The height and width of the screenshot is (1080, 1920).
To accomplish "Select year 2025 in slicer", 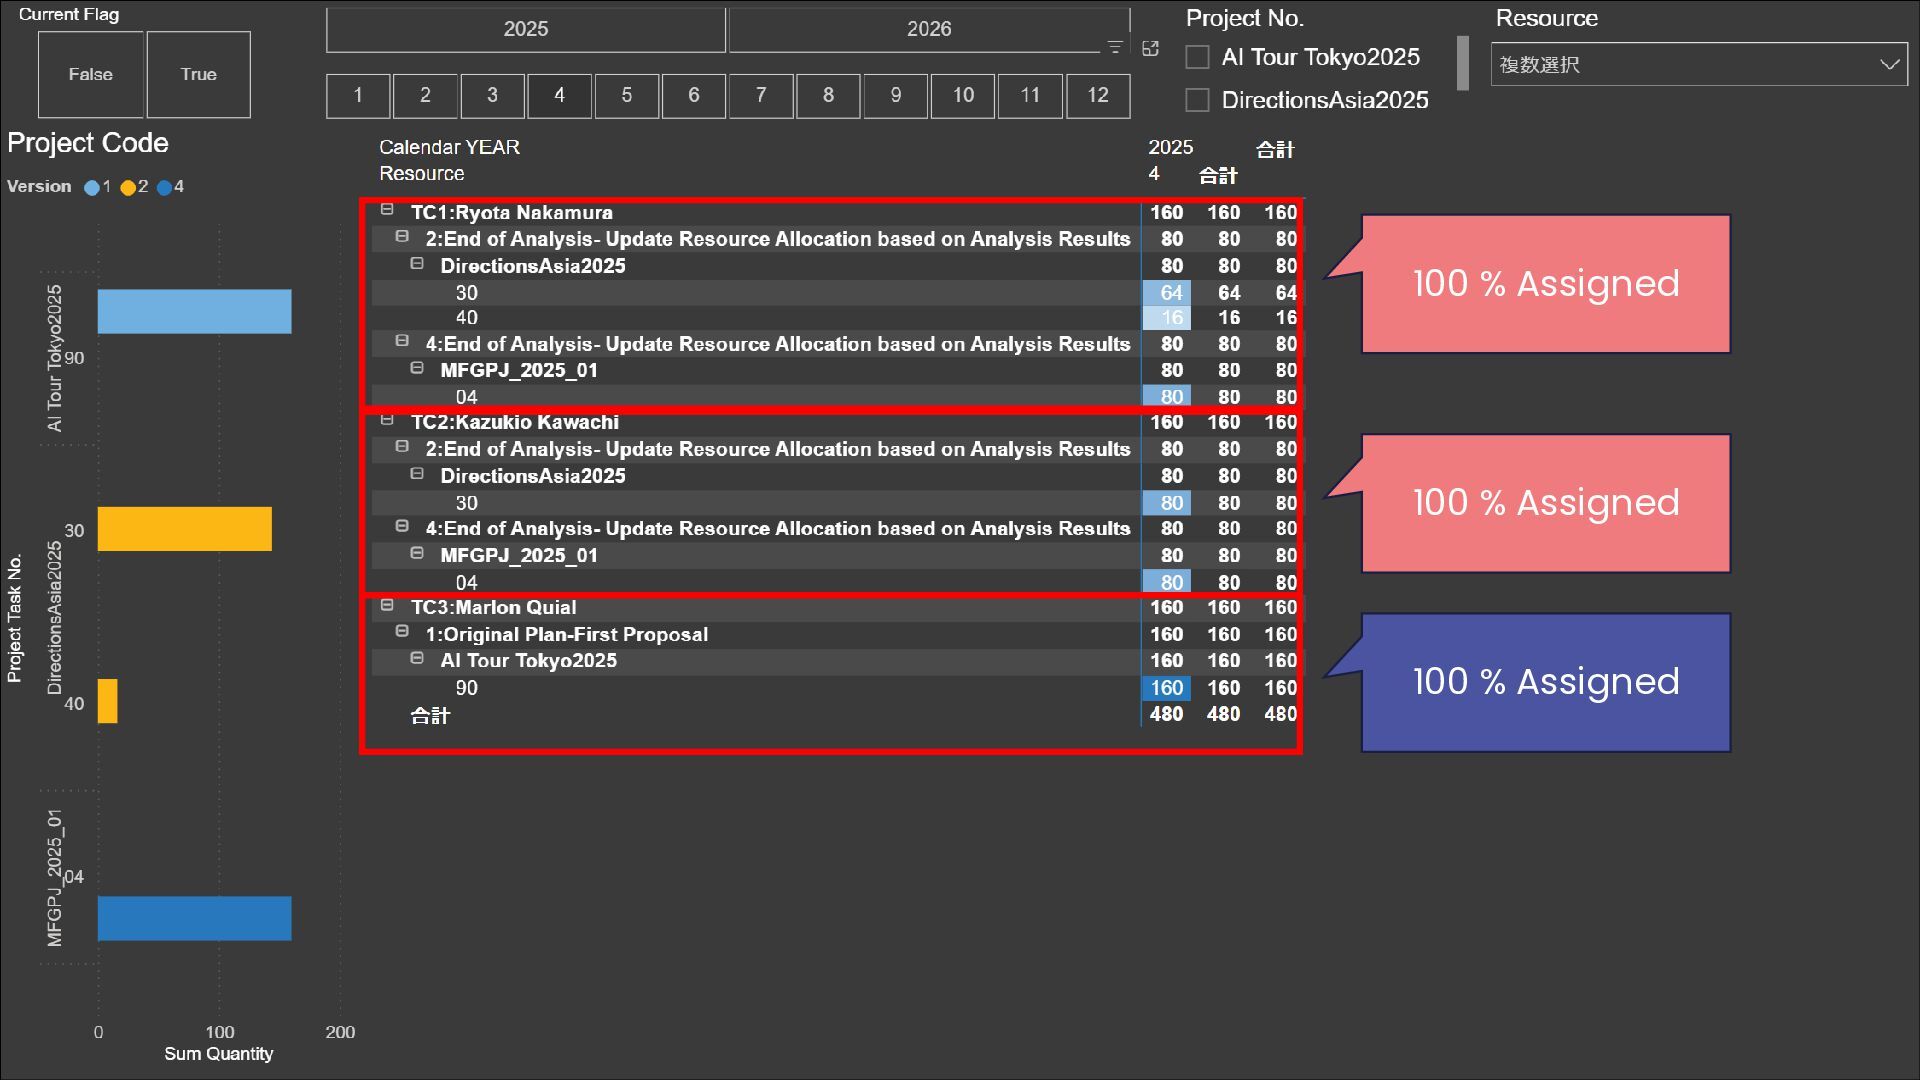I will [525, 29].
